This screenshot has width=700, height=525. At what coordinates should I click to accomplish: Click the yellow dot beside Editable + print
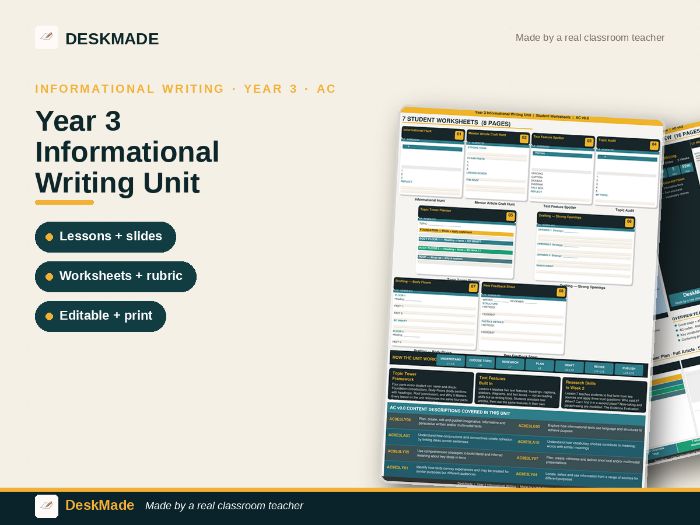(x=49, y=316)
